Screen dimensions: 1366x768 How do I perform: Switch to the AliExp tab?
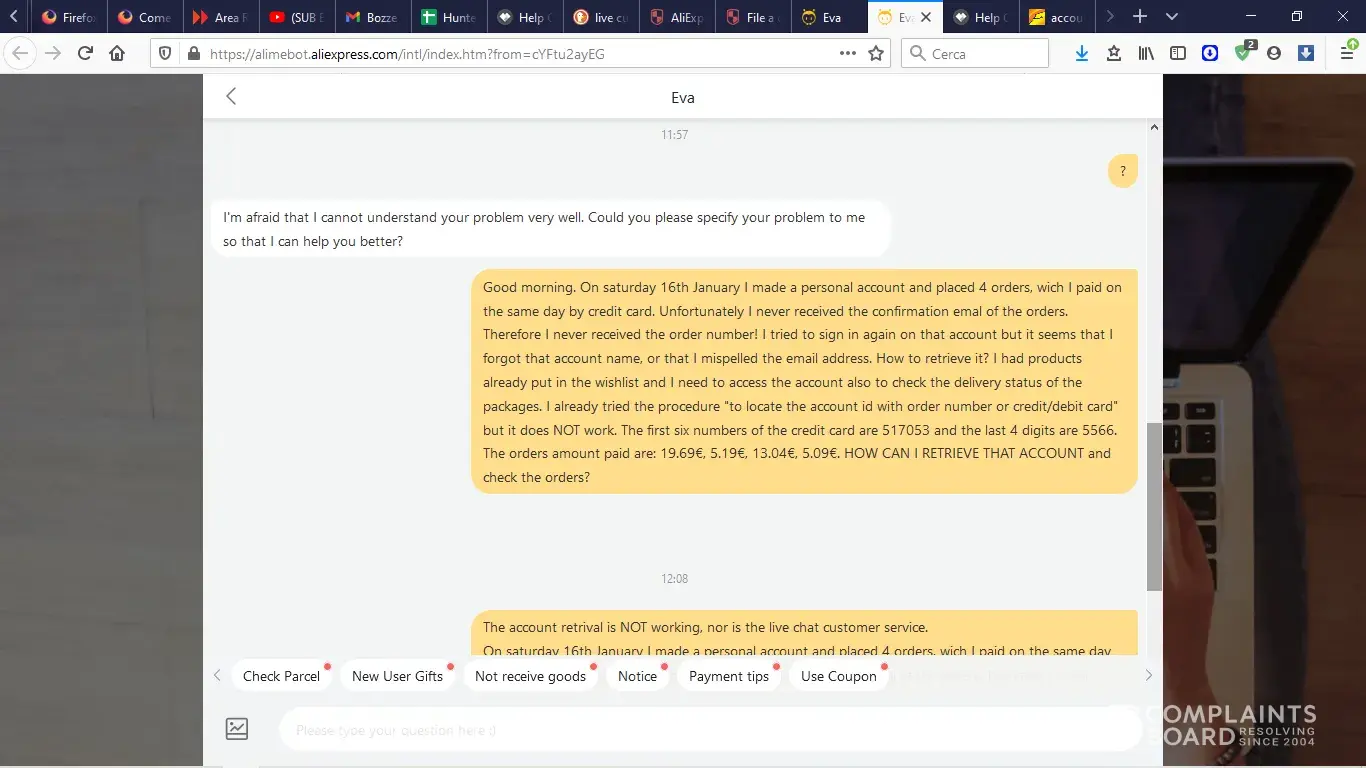676,17
